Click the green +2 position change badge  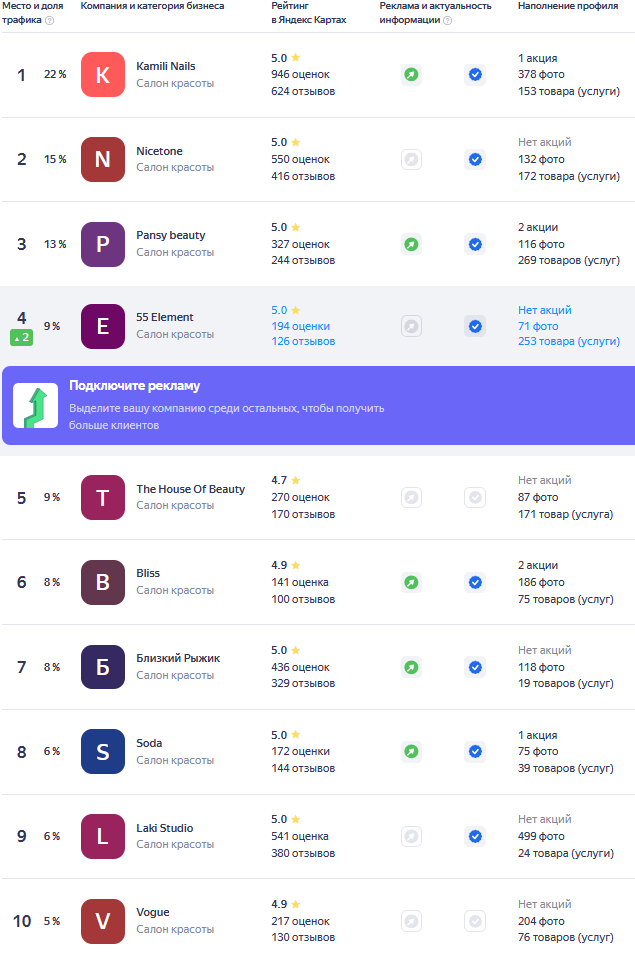[x=21, y=337]
